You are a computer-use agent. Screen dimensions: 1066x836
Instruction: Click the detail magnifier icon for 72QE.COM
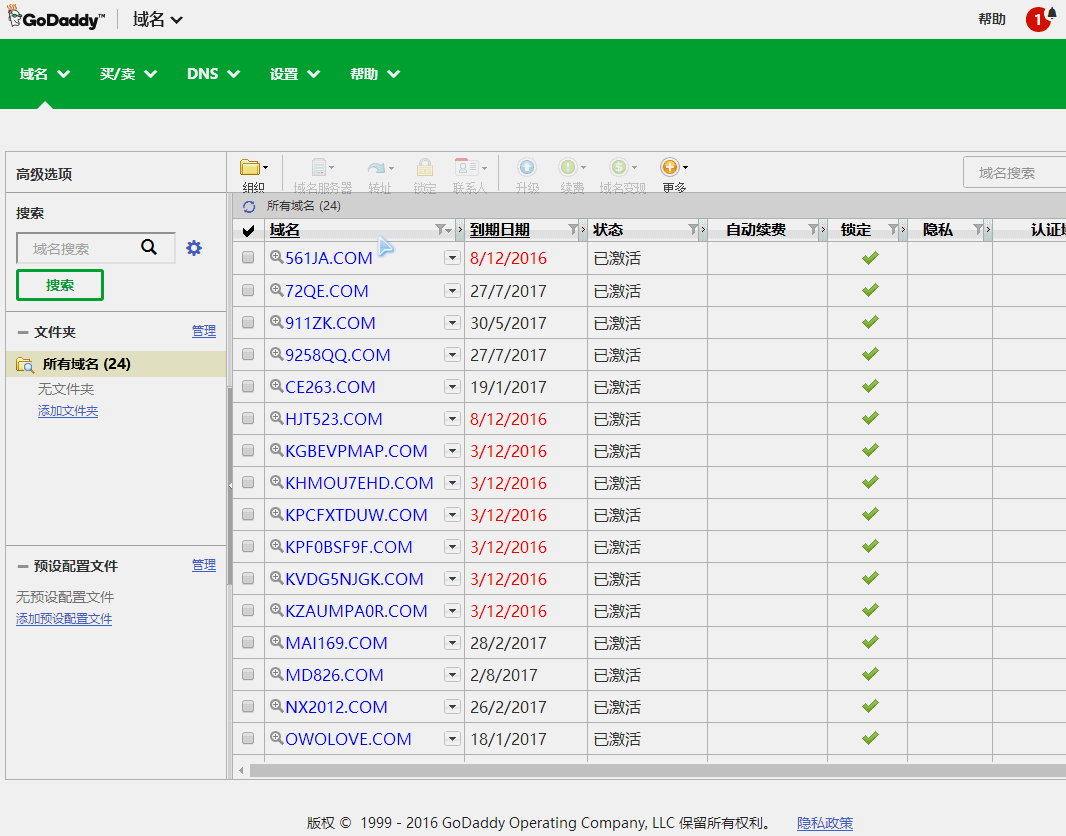click(x=276, y=290)
